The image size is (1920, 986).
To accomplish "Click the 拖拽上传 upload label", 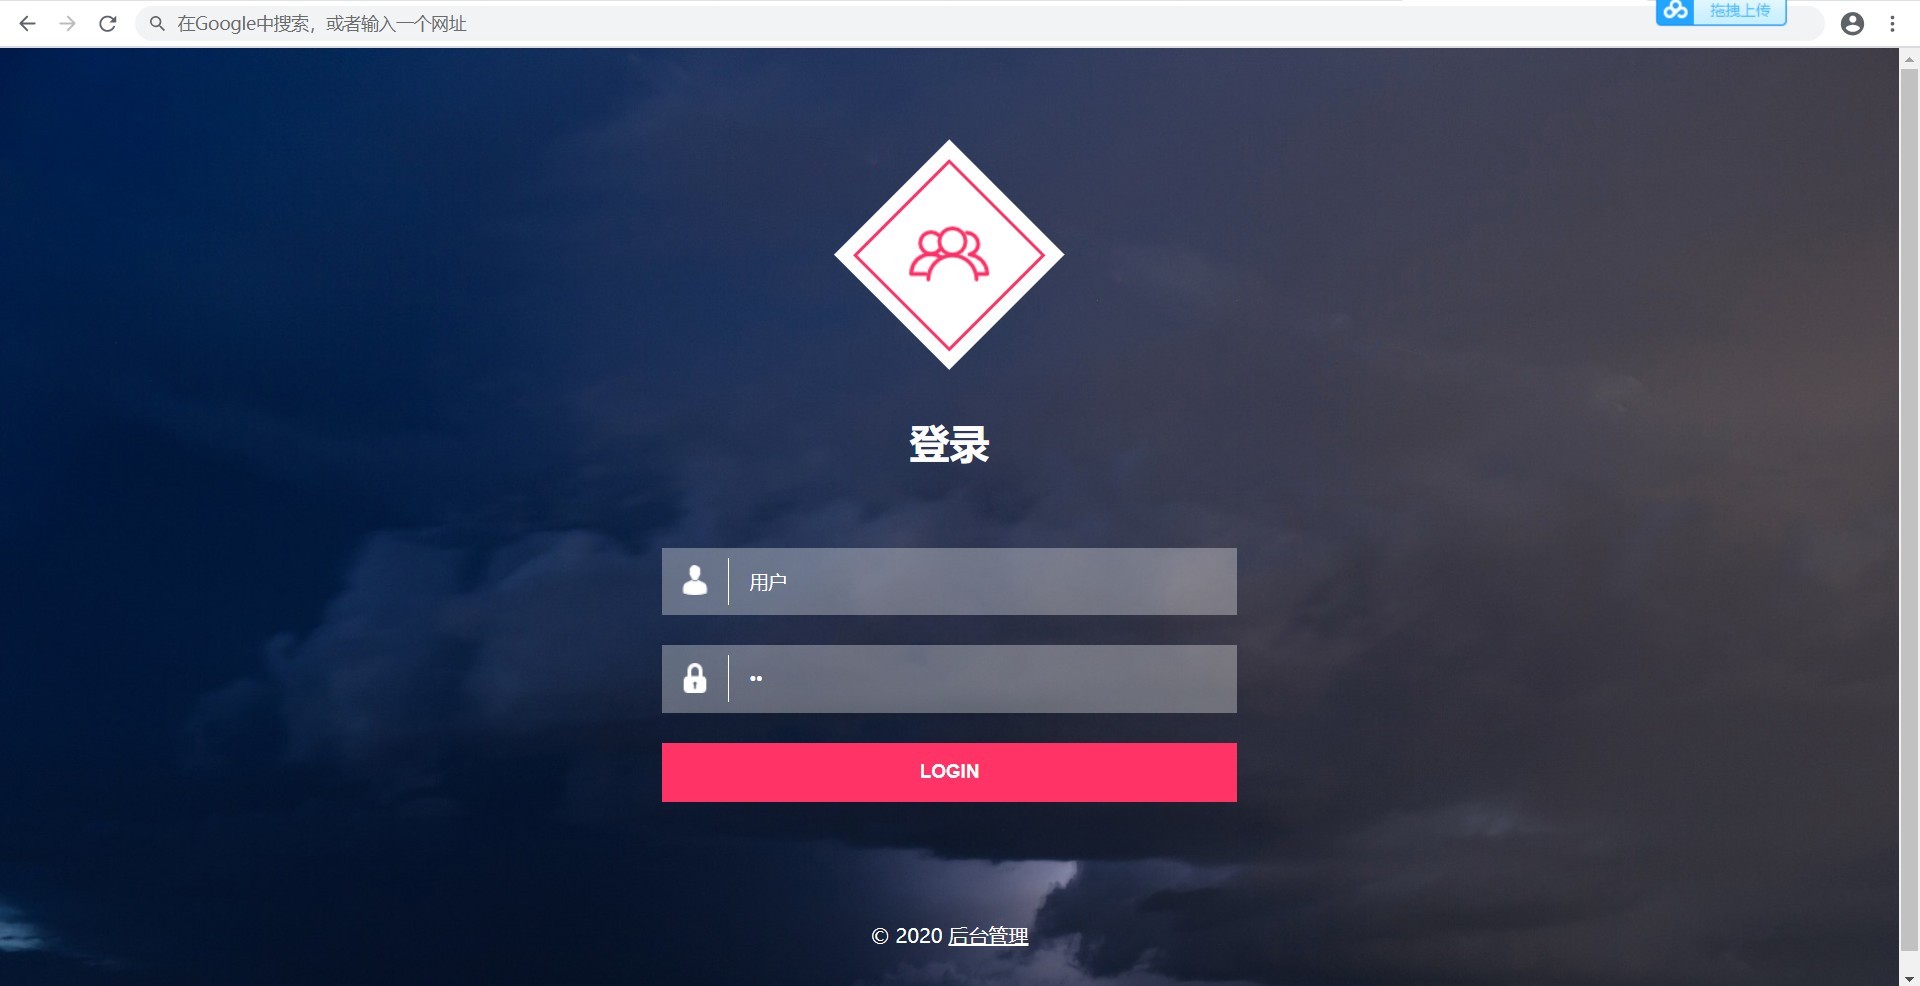I will click(x=1740, y=11).
